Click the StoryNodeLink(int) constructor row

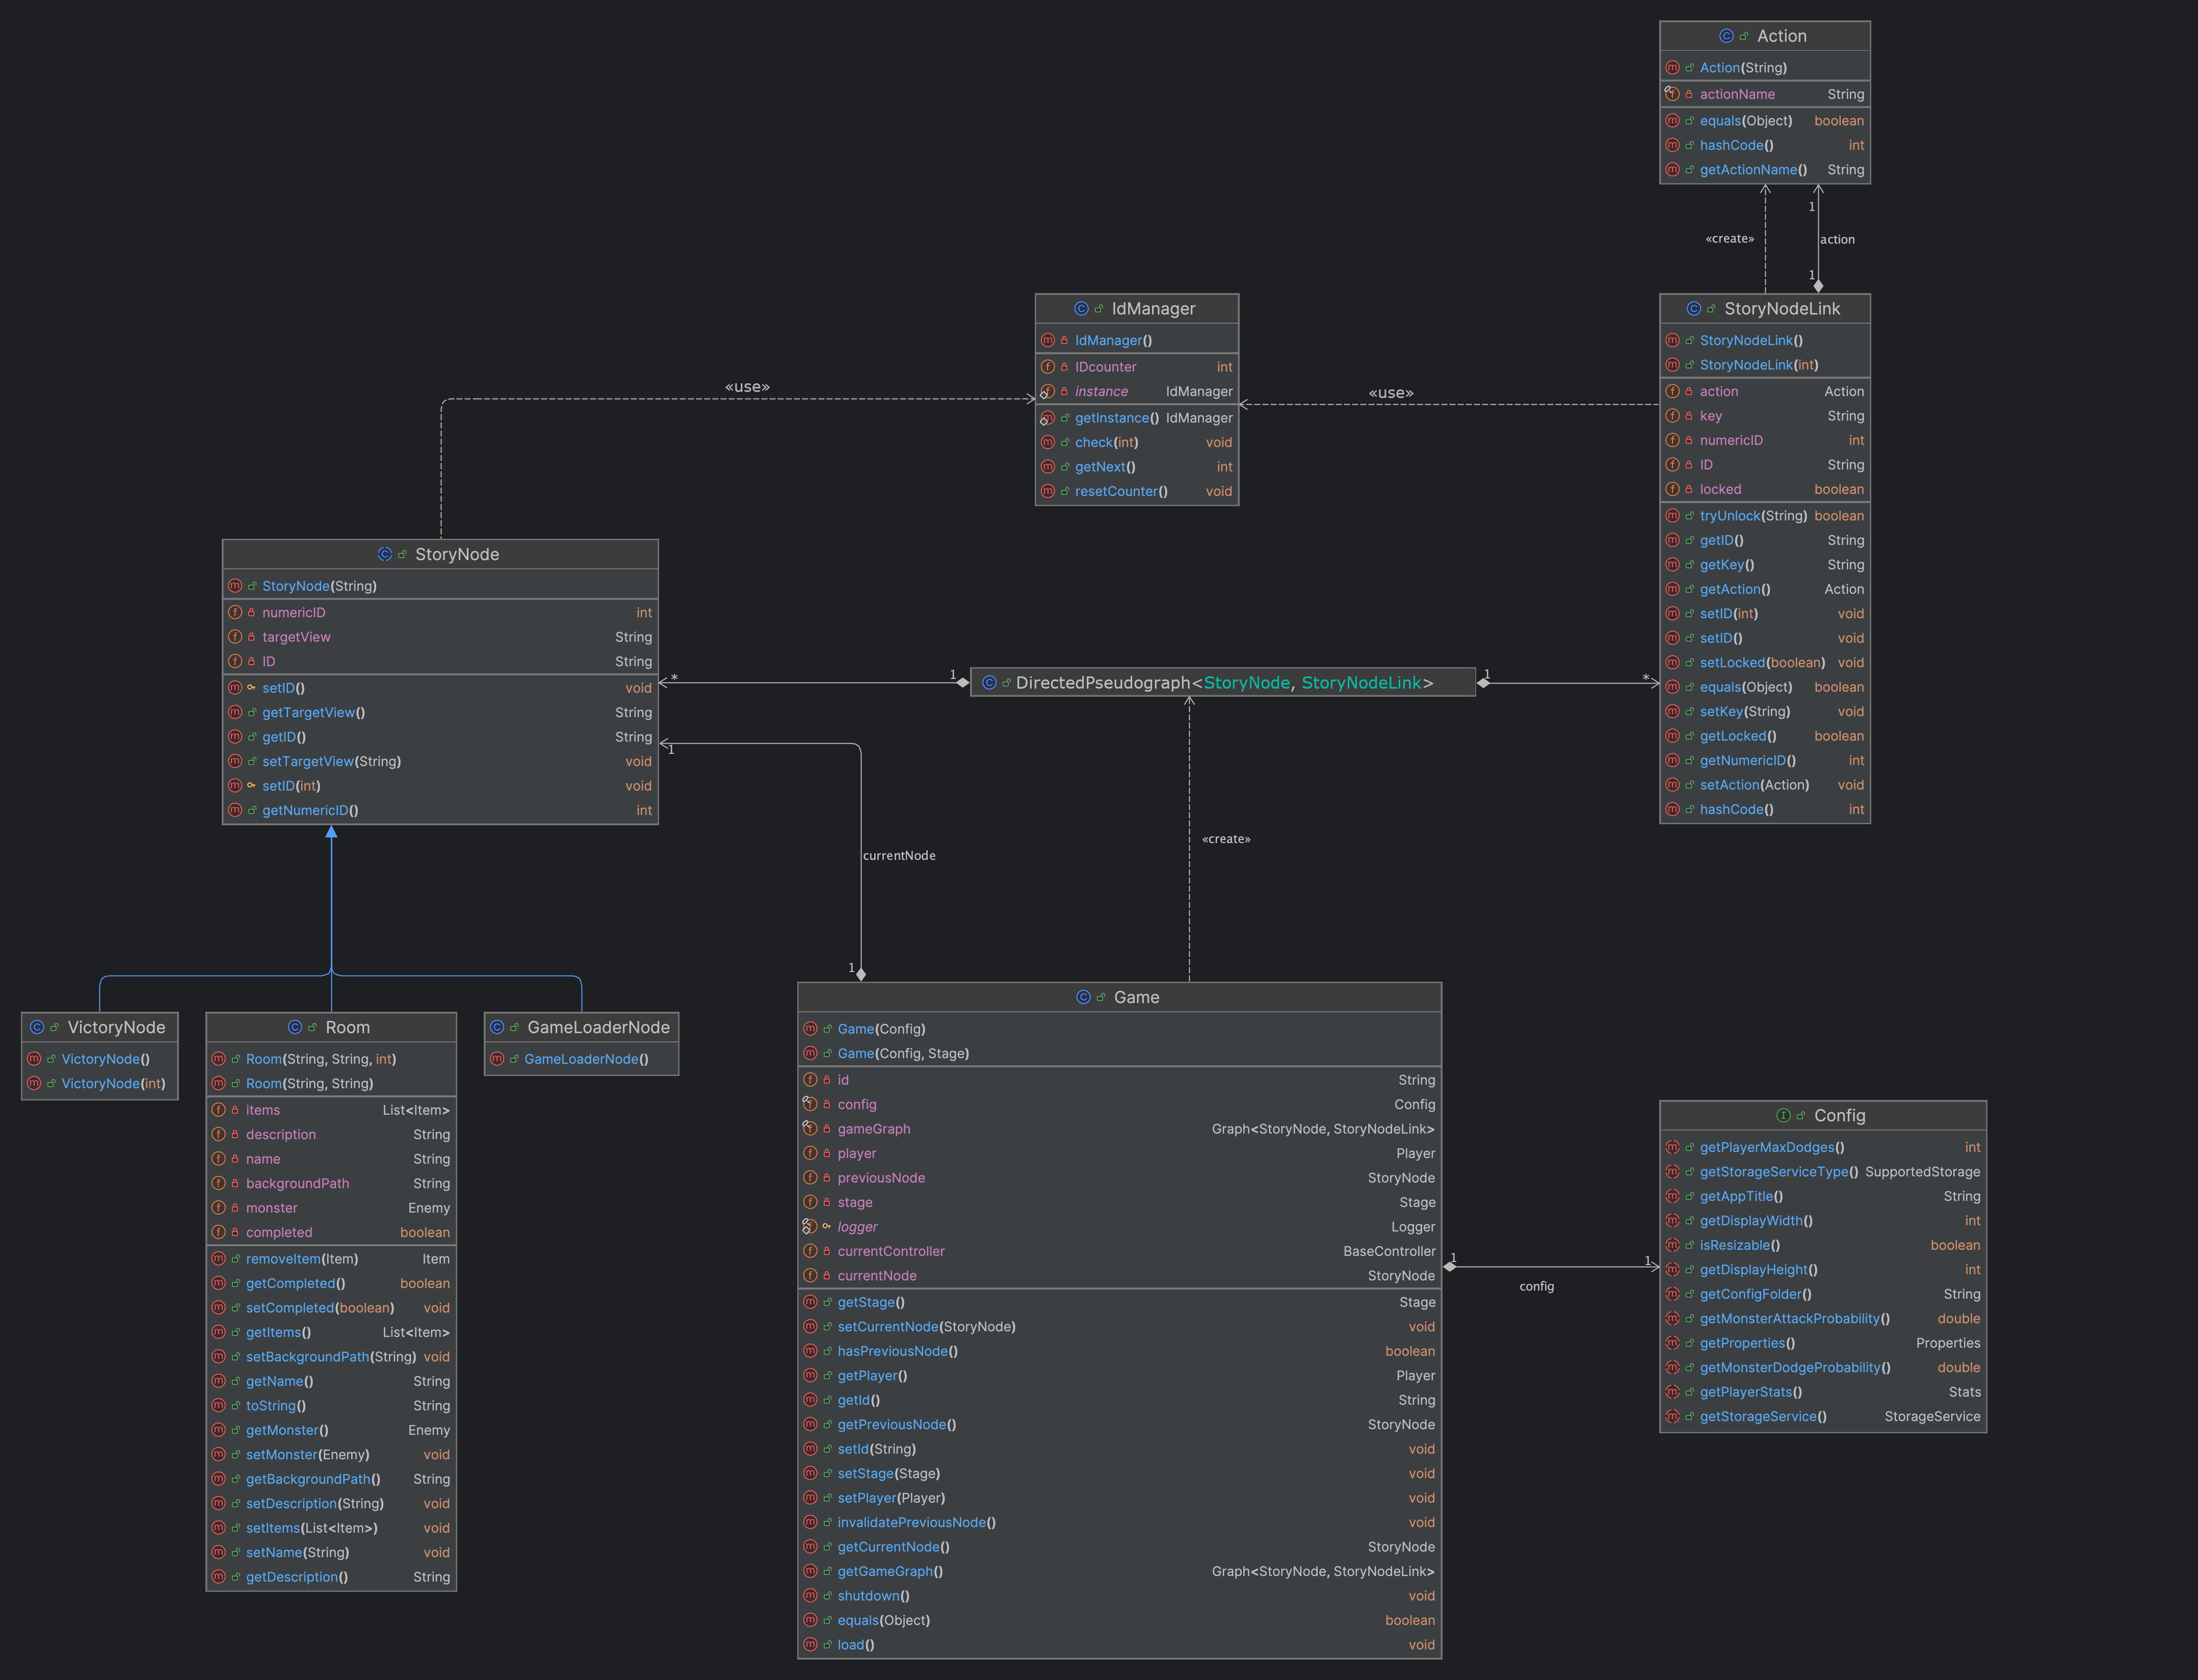[x=1764, y=365]
